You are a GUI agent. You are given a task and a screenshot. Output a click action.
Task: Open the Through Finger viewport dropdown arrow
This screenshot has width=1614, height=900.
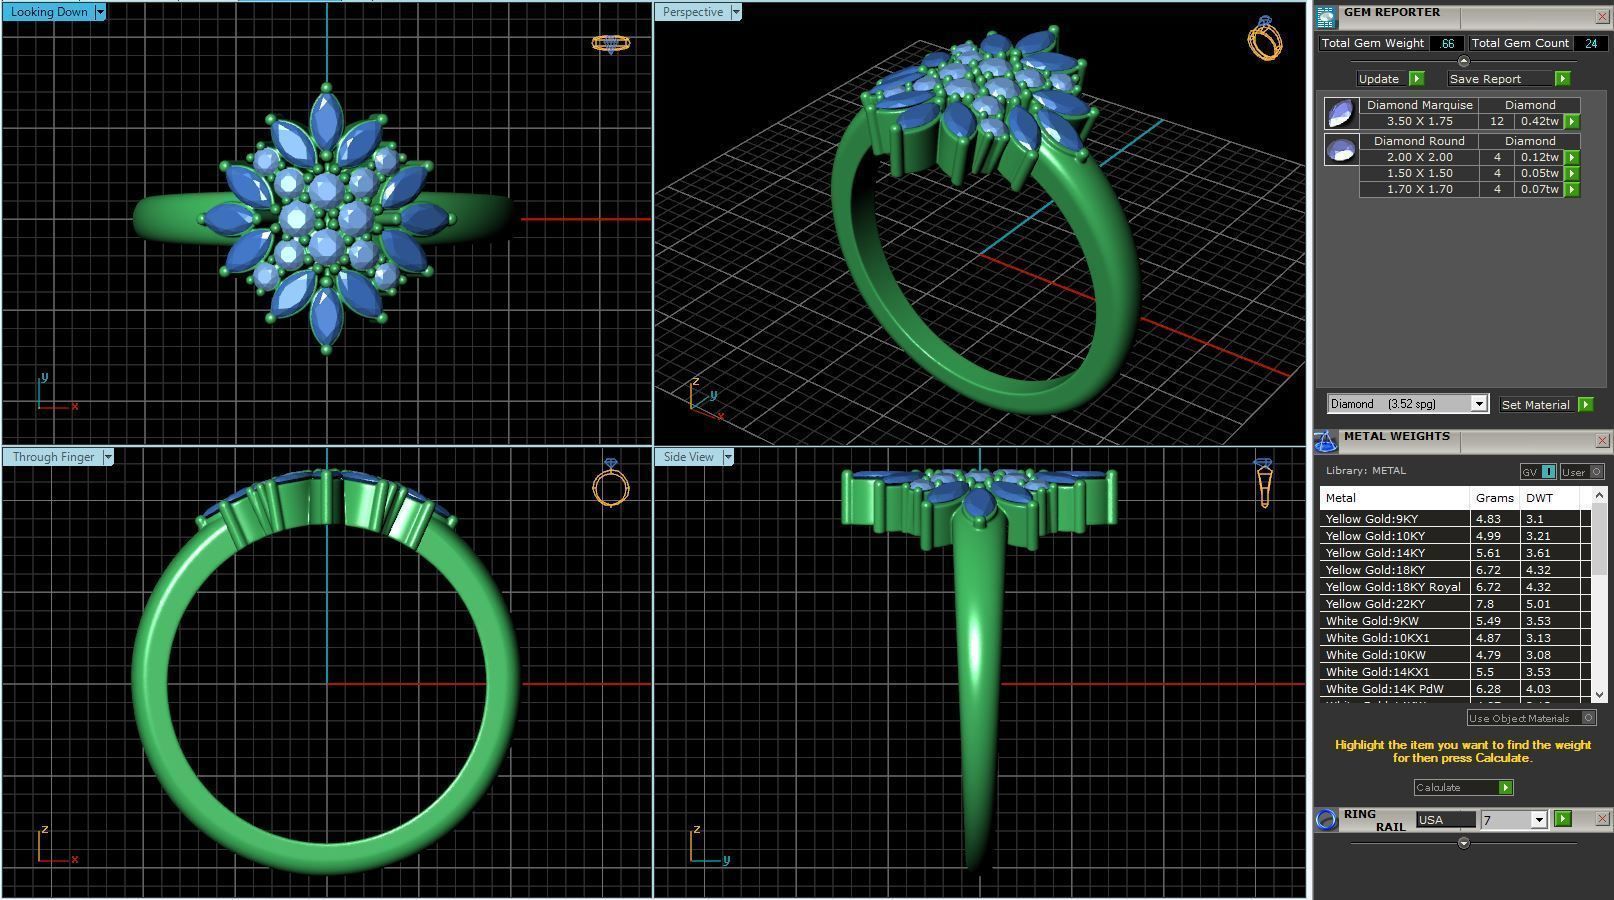(x=108, y=457)
